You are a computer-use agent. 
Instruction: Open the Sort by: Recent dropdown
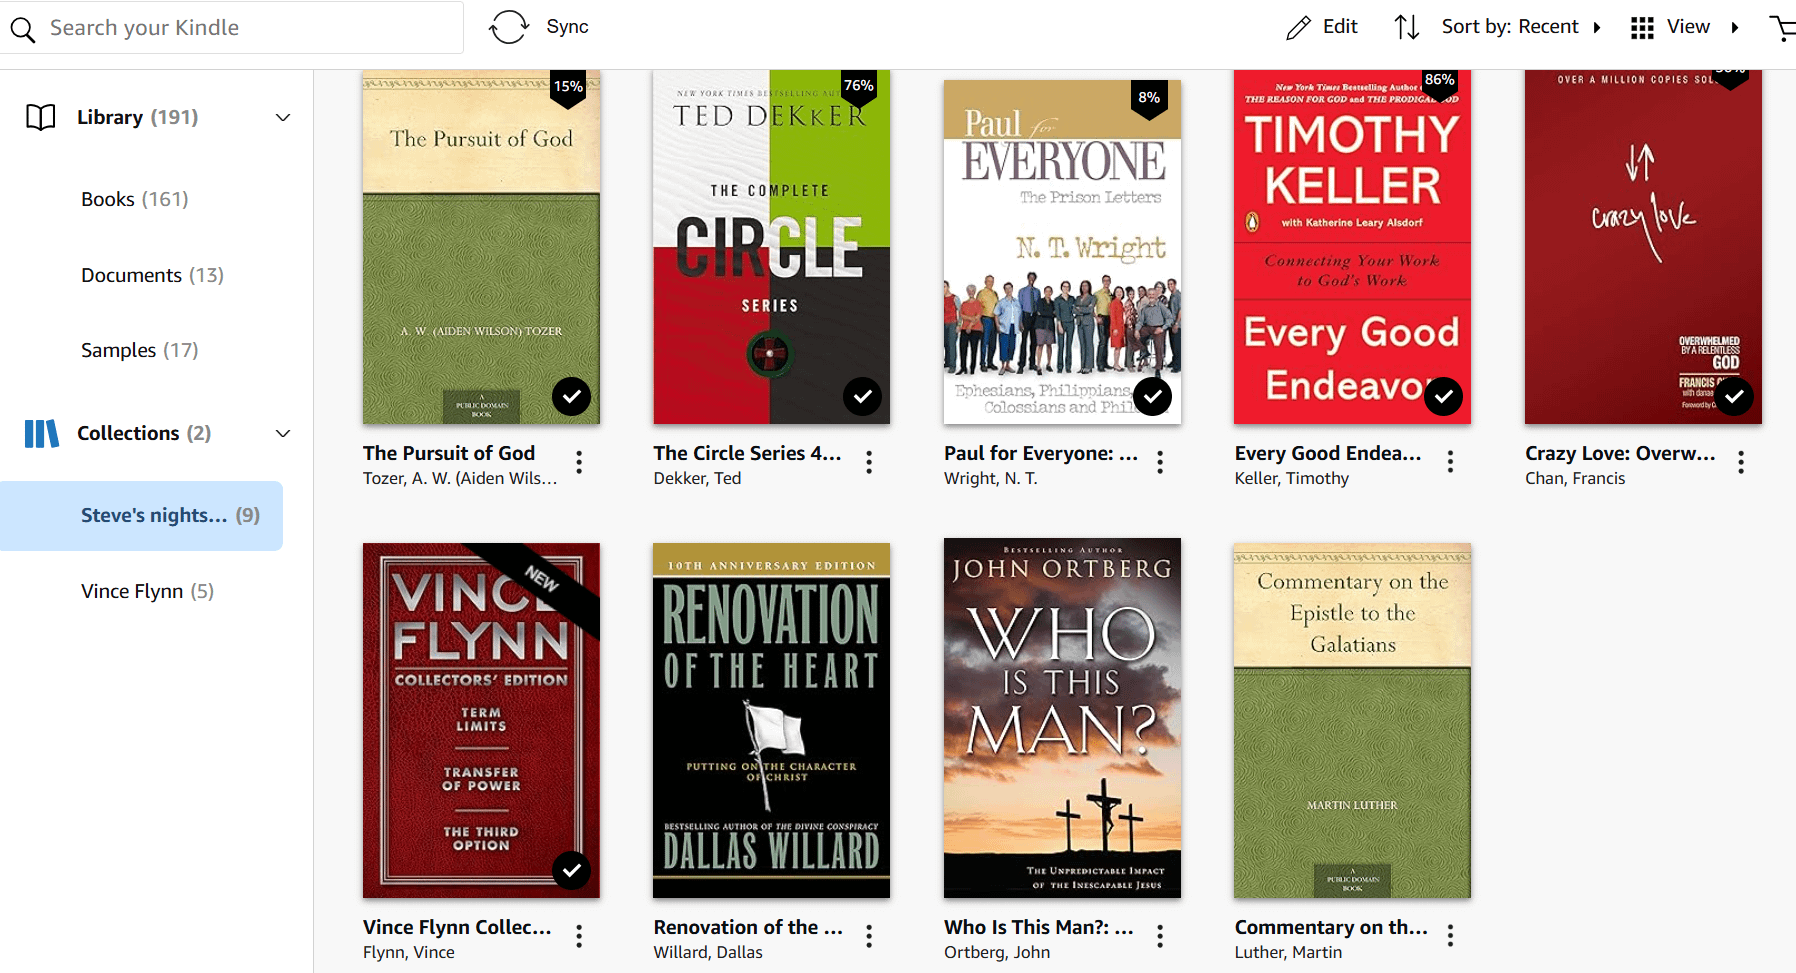click(x=1521, y=27)
